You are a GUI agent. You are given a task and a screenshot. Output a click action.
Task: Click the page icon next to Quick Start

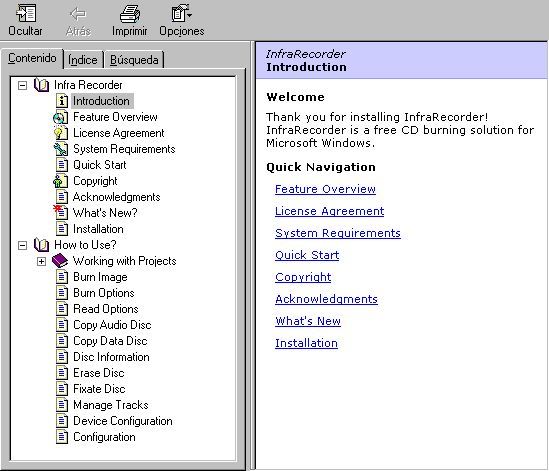[x=62, y=165]
